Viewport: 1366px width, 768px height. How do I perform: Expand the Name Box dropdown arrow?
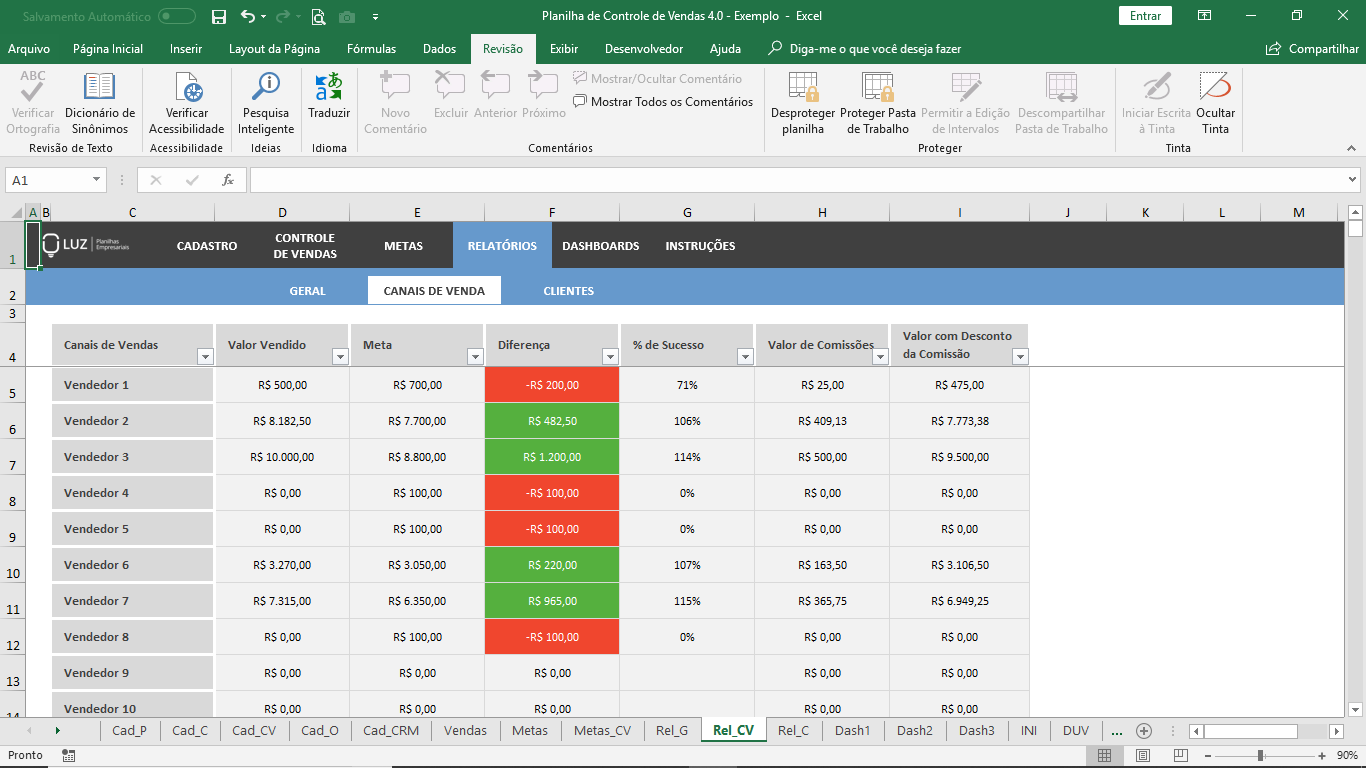click(96, 180)
